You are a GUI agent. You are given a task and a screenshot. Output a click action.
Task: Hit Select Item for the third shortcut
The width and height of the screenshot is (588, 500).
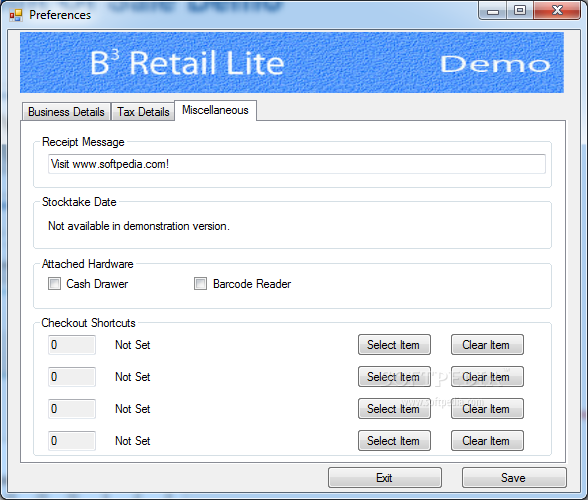coord(394,408)
